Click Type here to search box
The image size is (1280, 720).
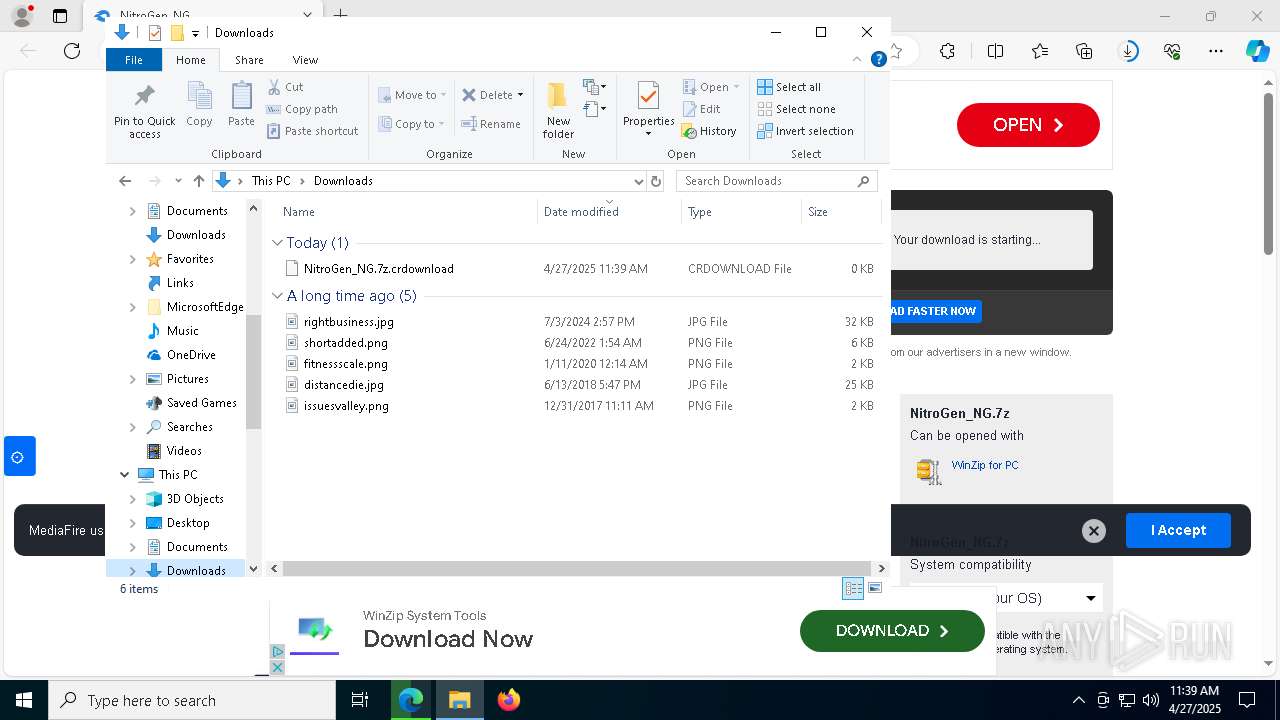192,700
